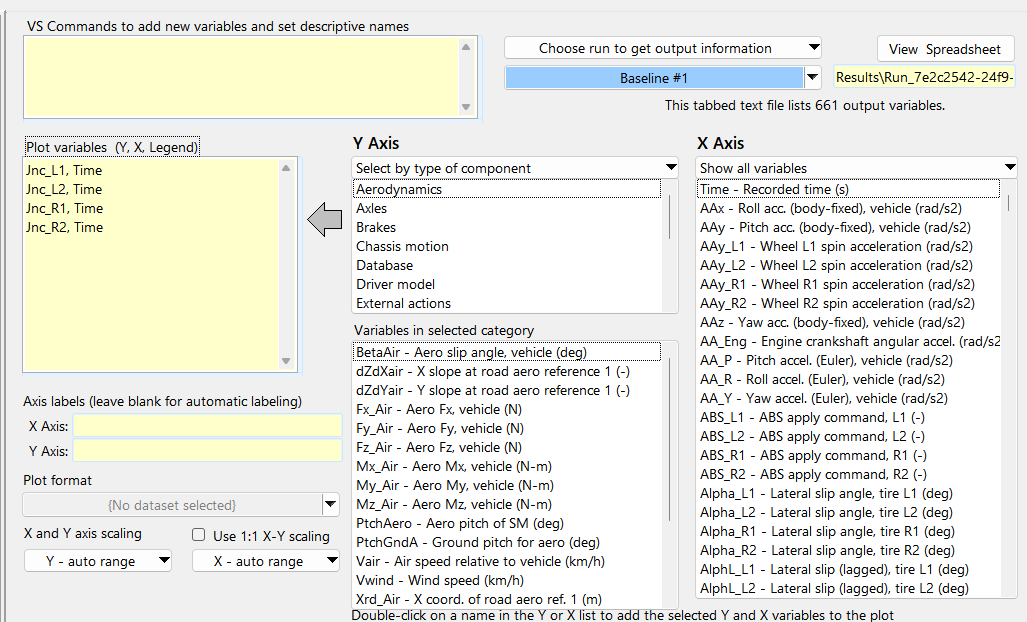Click the X Axis label input field
Viewport: 1027px width, 622px height.
tap(206, 425)
